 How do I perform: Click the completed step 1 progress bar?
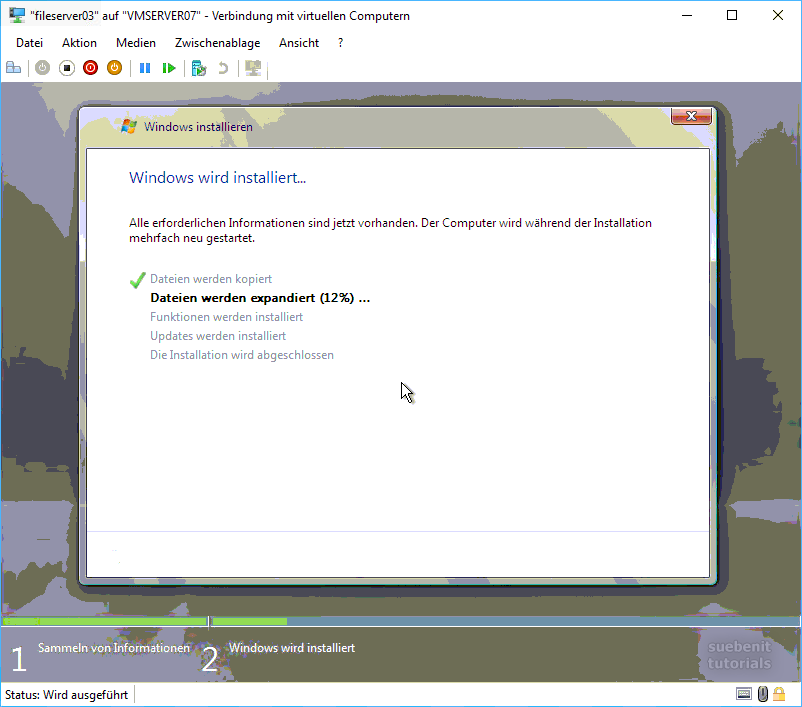pos(104,622)
